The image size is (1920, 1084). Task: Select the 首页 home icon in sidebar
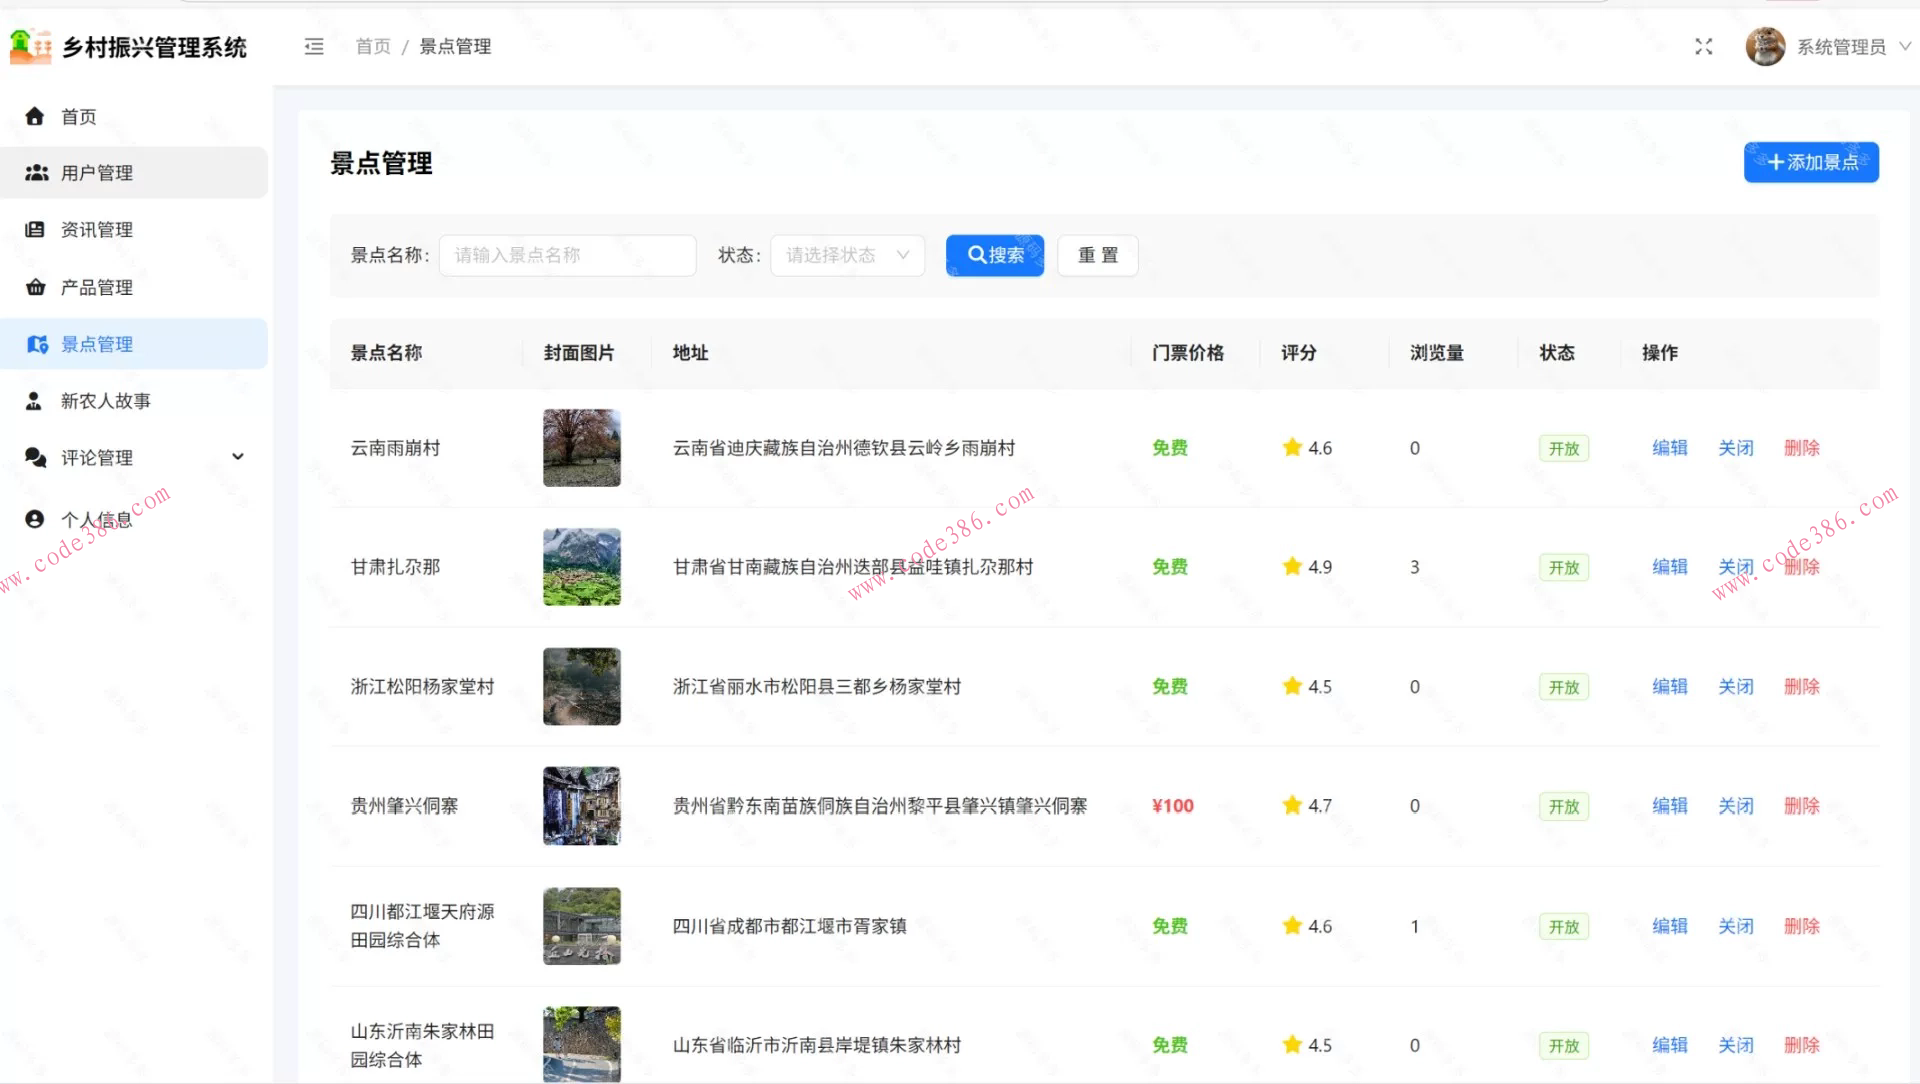pos(36,115)
